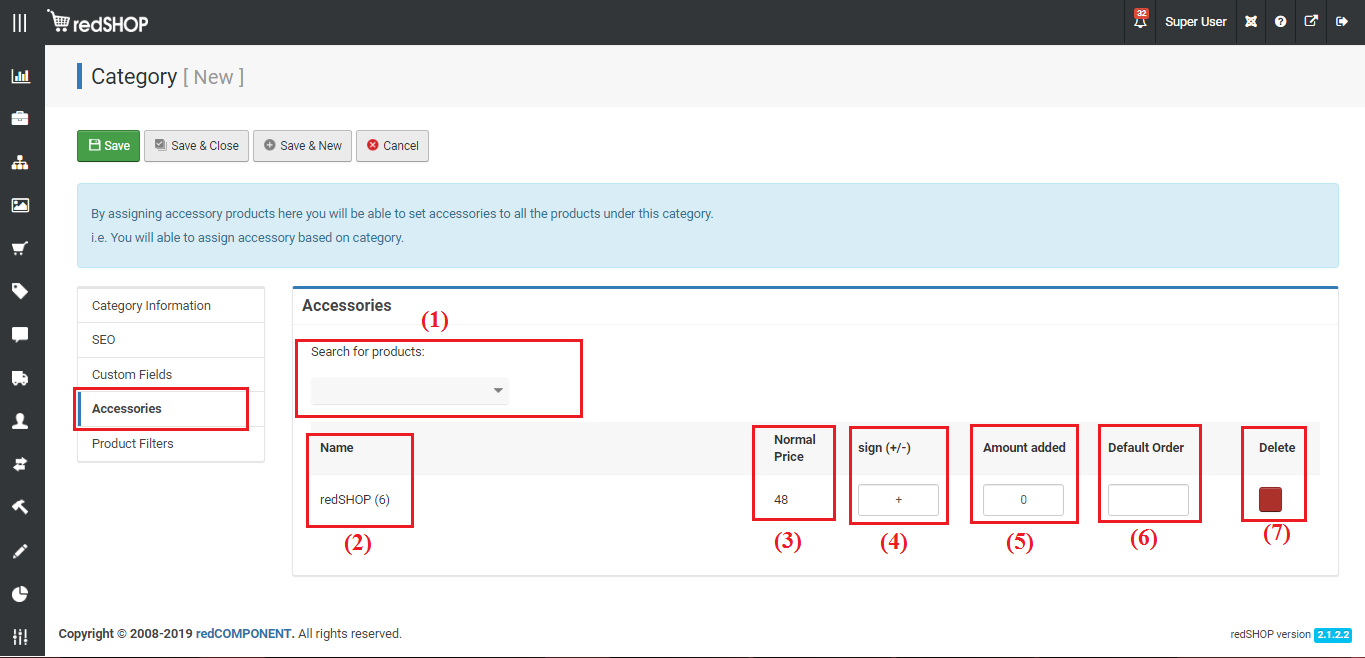Open the sitemap hierarchy sidebar icon

(x=20, y=162)
